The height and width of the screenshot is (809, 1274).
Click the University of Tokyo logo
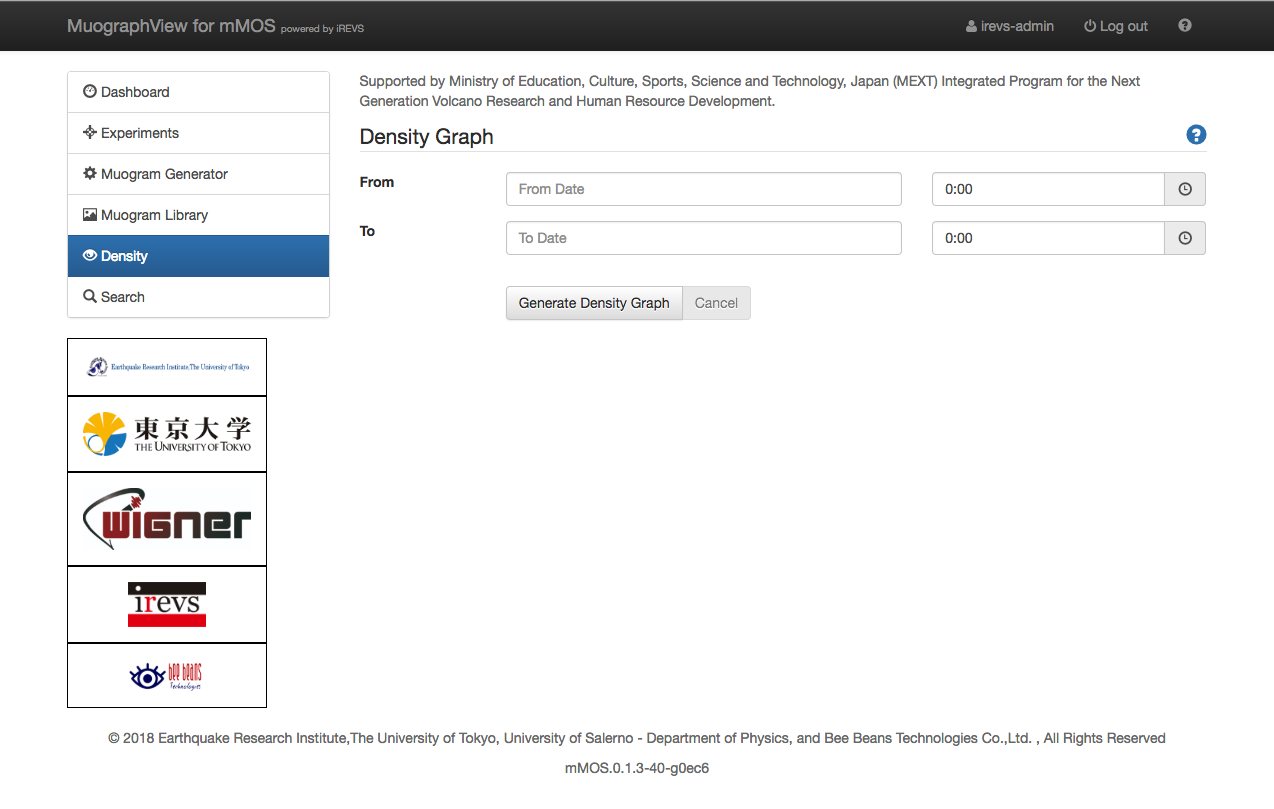pyautogui.click(x=167, y=434)
